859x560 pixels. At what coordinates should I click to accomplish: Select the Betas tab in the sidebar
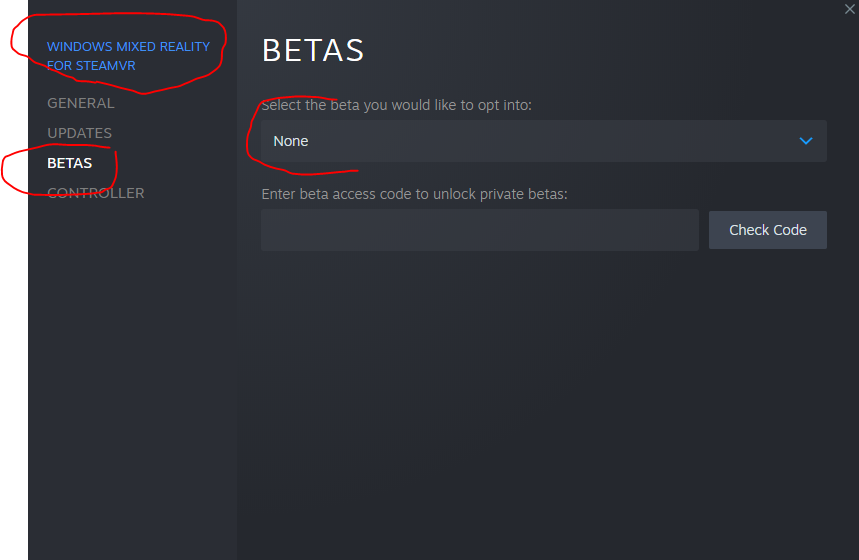[x=70, y=163]
